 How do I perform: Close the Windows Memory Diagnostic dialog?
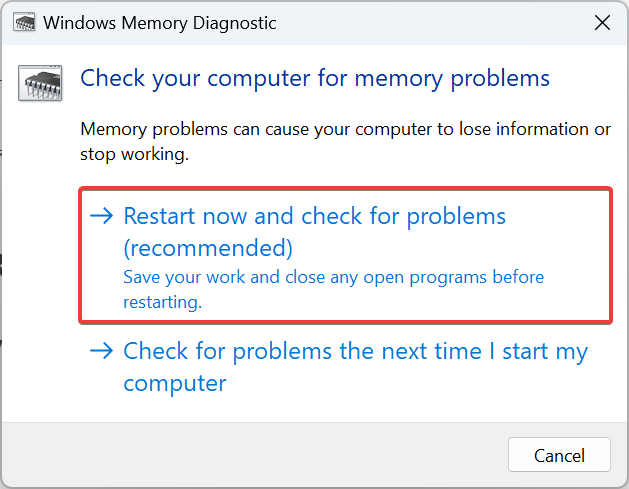click(601, 22)
